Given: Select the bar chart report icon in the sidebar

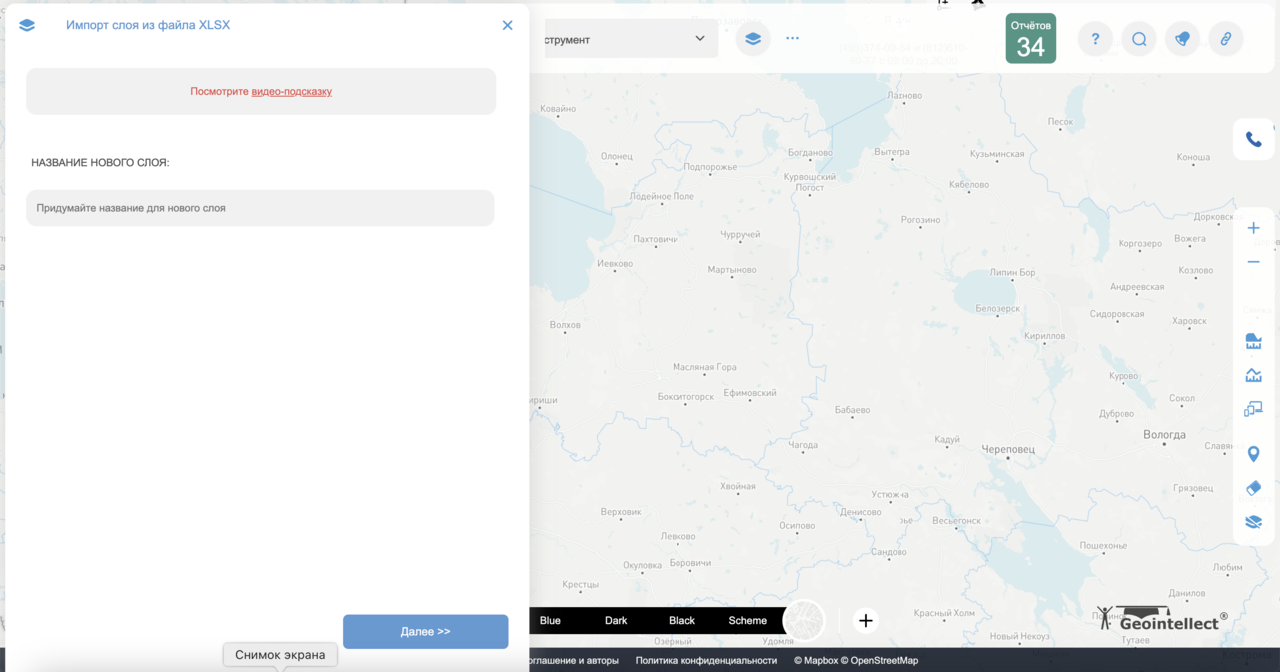Looking at the screenshot, I should (1253, 341).
